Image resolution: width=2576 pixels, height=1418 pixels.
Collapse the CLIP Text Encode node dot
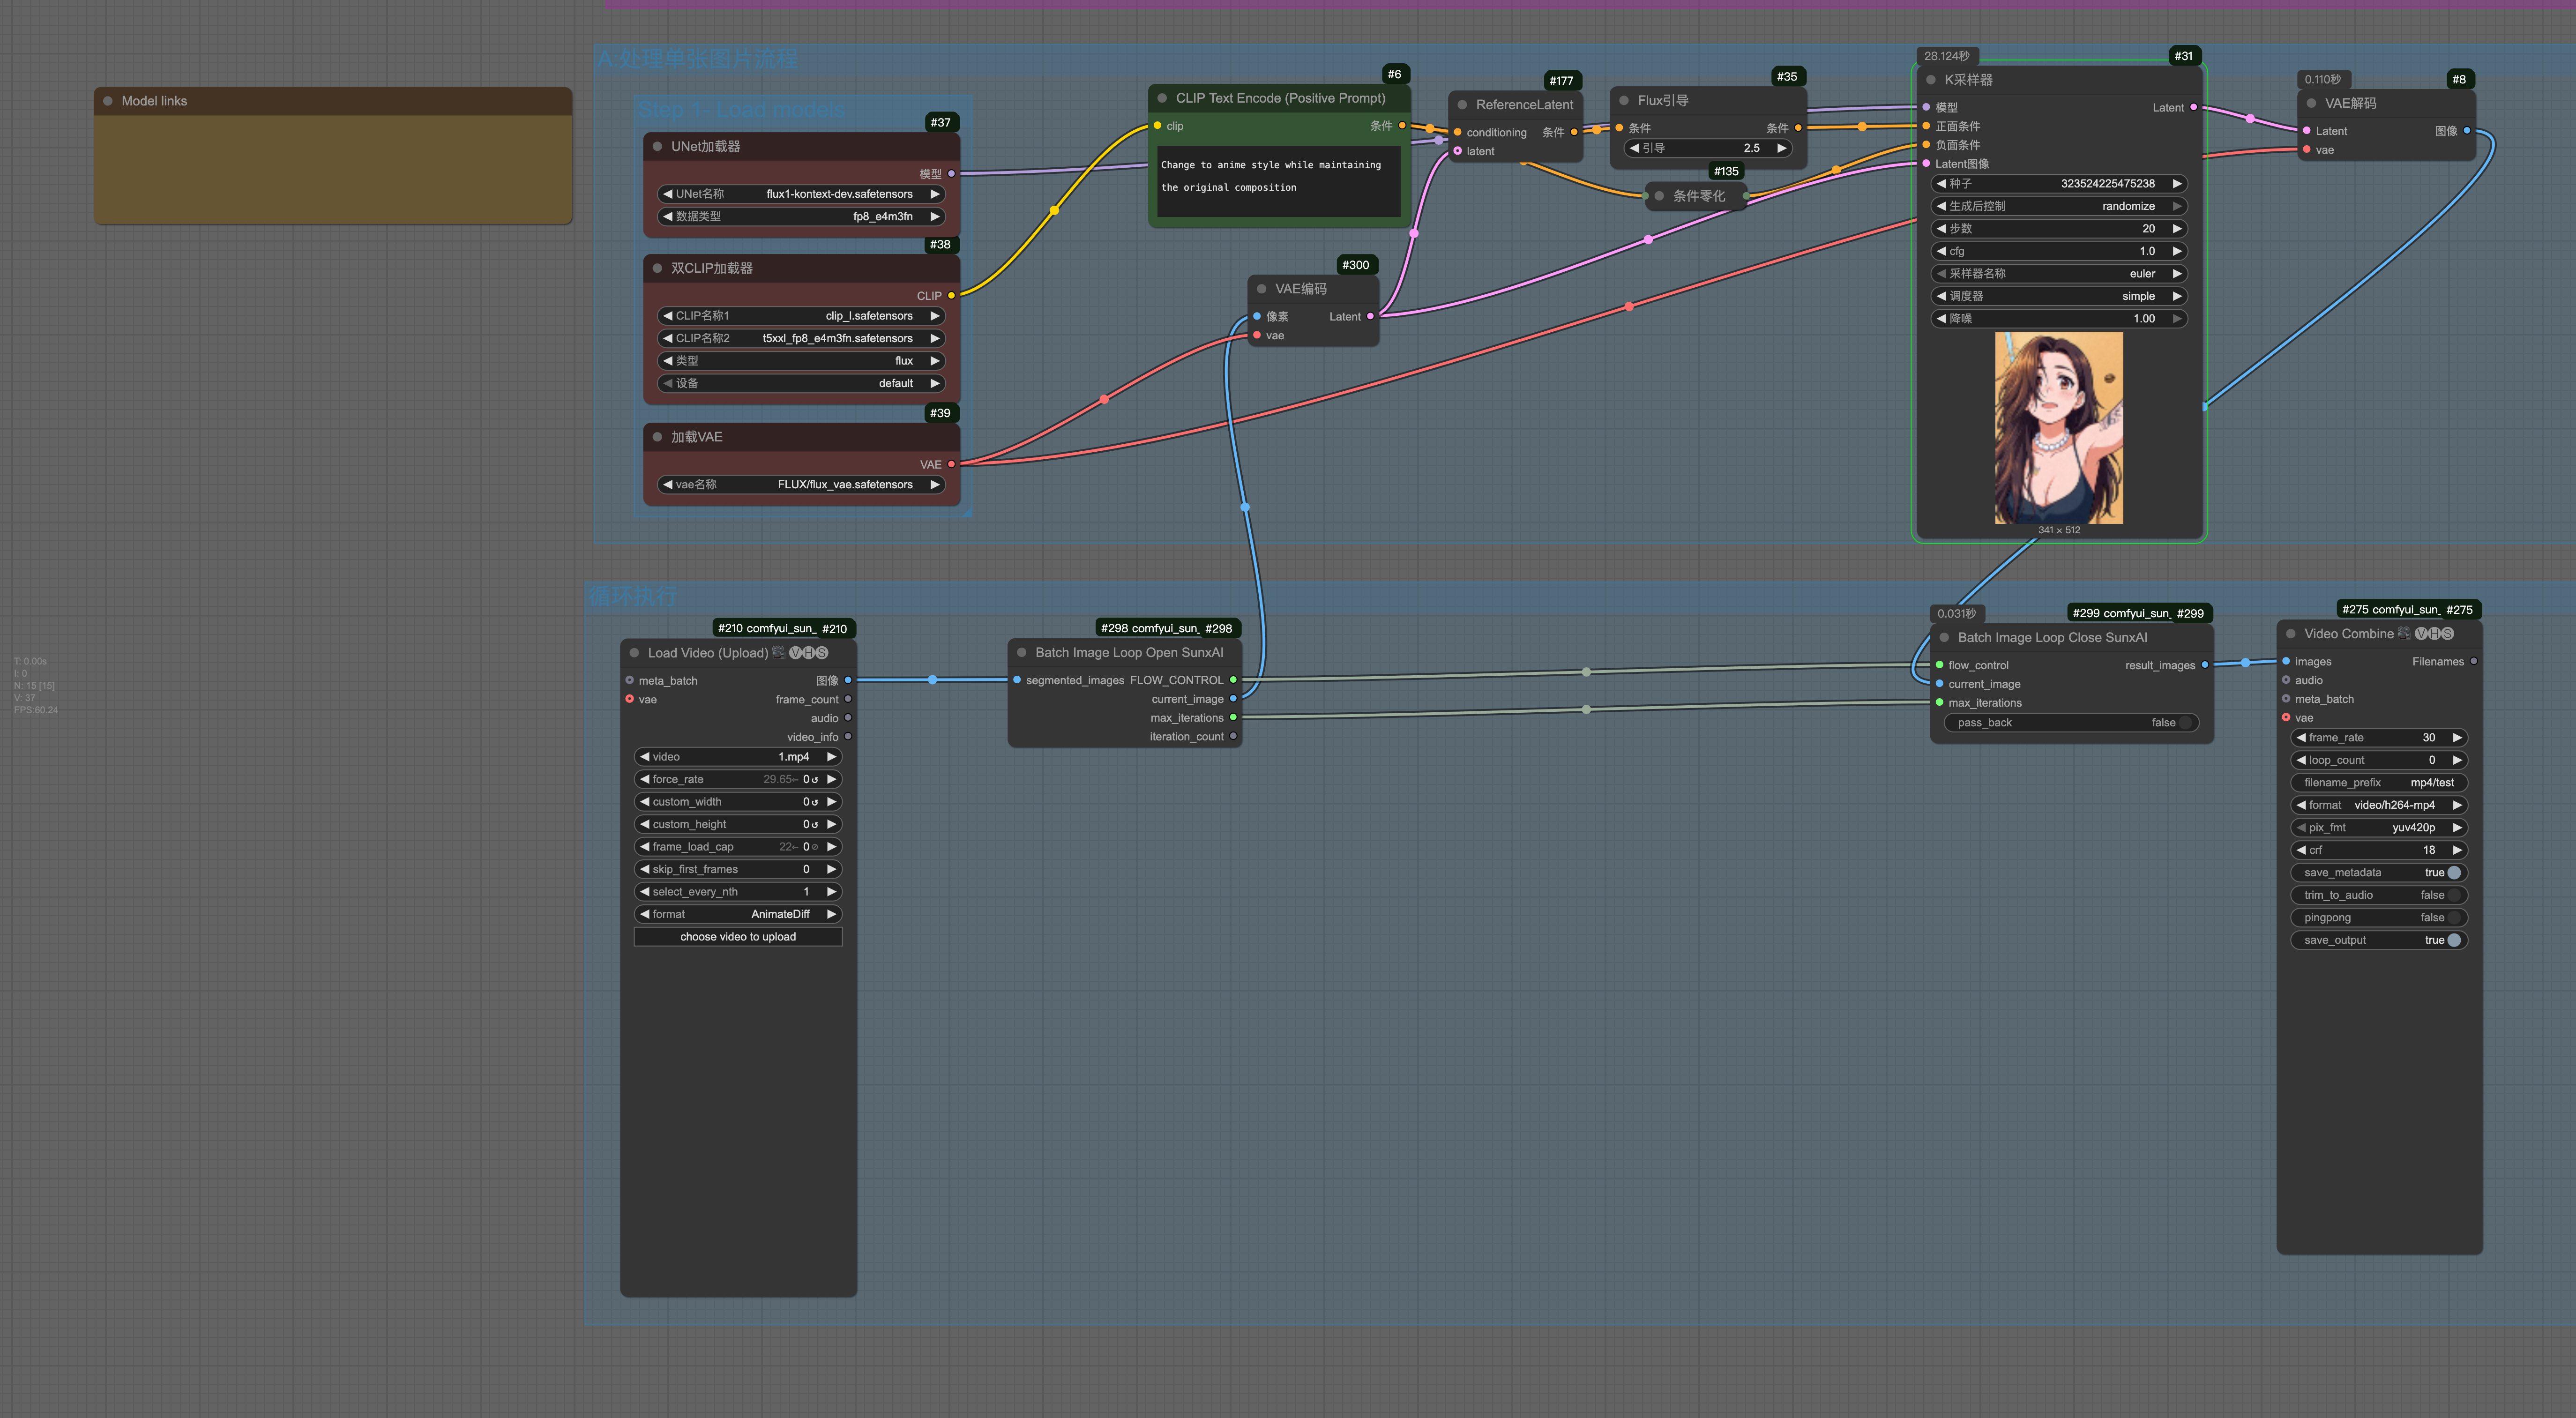coord(1162,98)
